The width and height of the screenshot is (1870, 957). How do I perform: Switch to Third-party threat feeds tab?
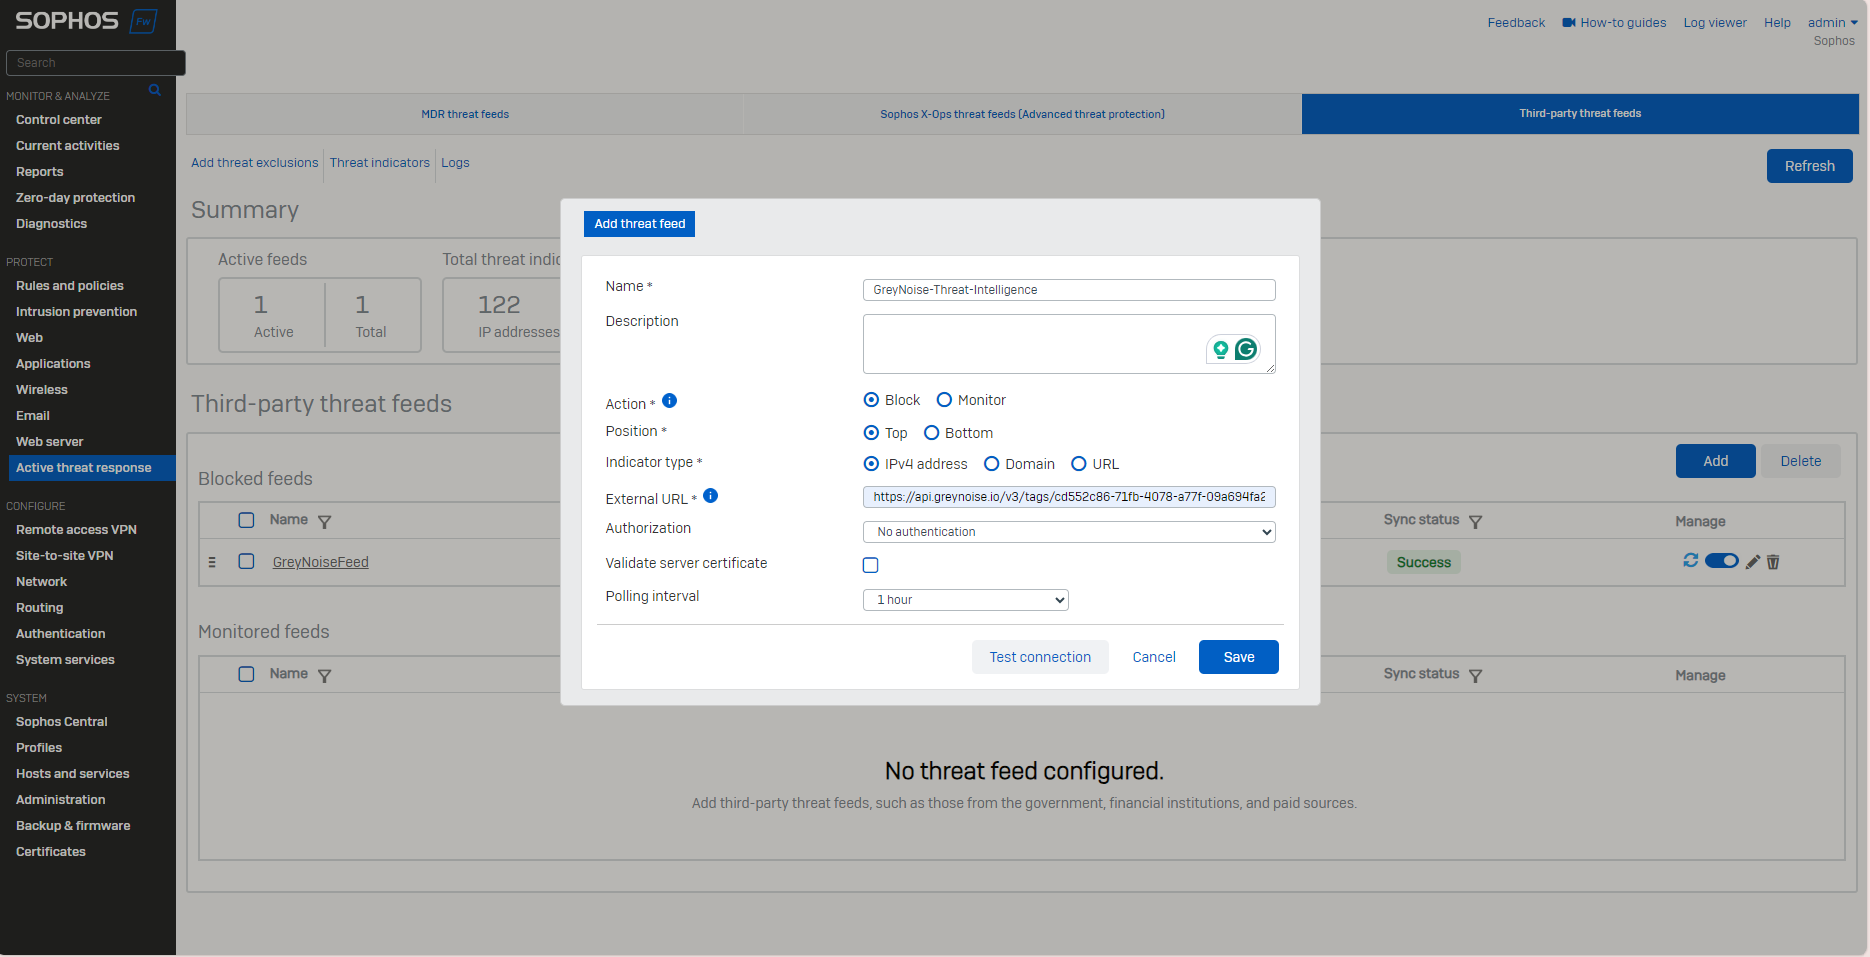1580,114
